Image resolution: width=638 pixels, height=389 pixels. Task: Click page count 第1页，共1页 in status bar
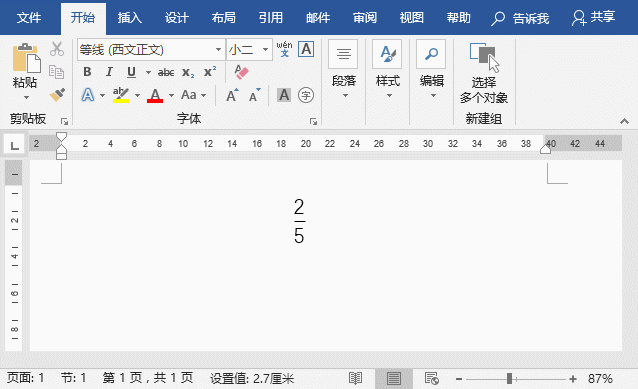pos(148,378)
